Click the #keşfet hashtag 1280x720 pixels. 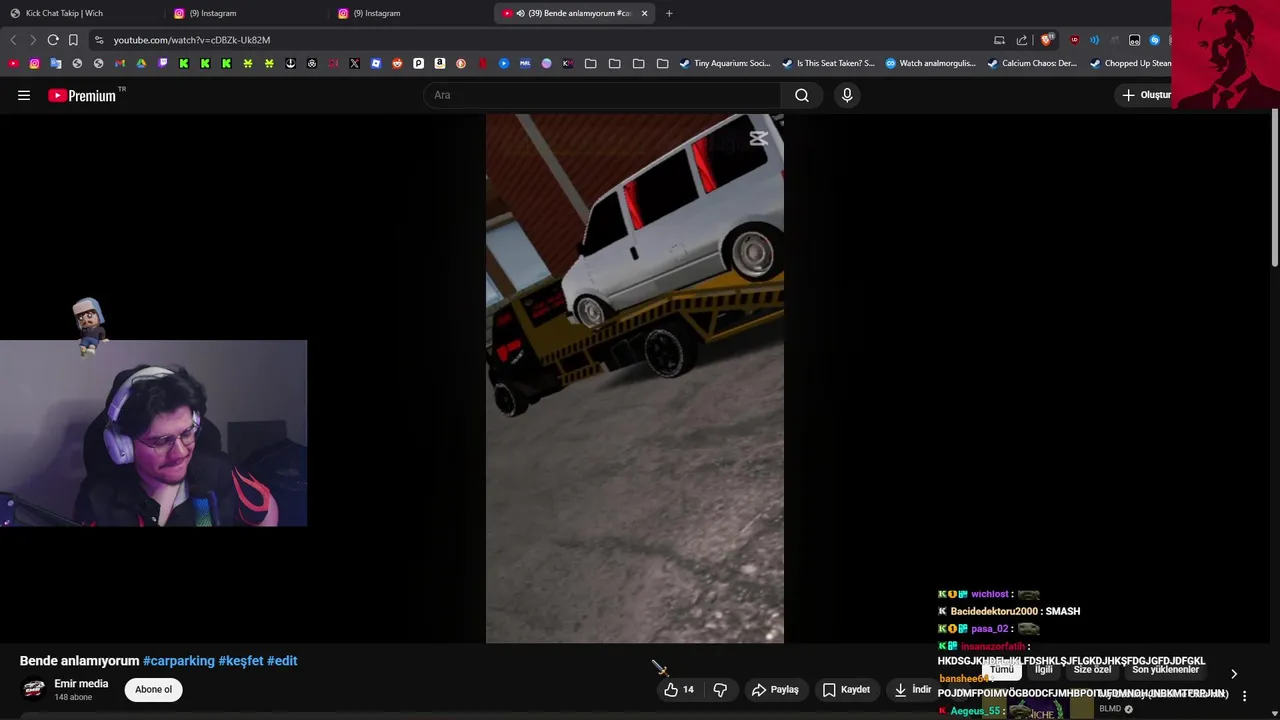241,661
